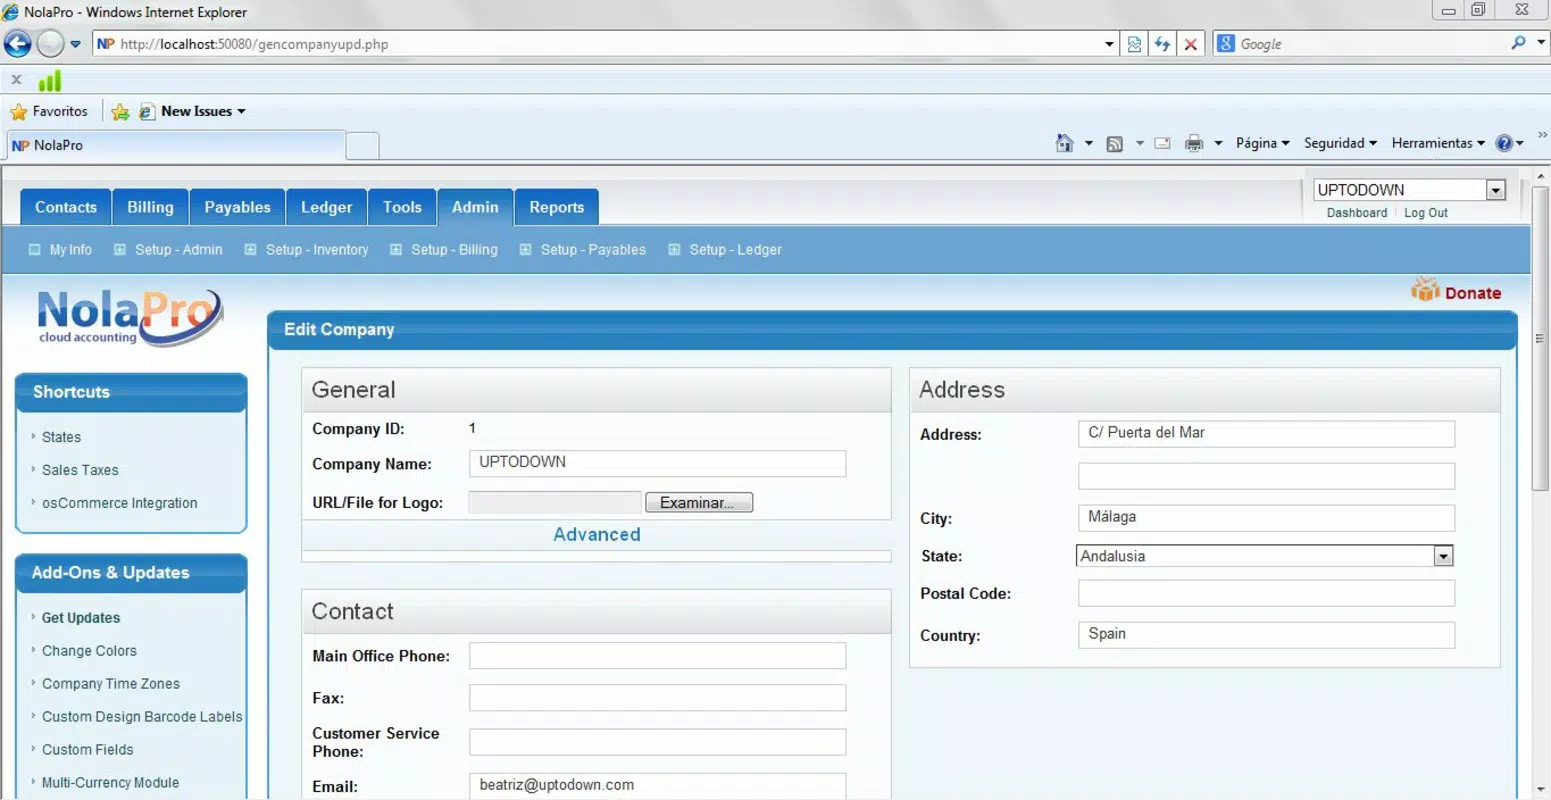The image size is (1551, 800).
Task: Switch to the Reports tab
Action: (x=557, y=207)
